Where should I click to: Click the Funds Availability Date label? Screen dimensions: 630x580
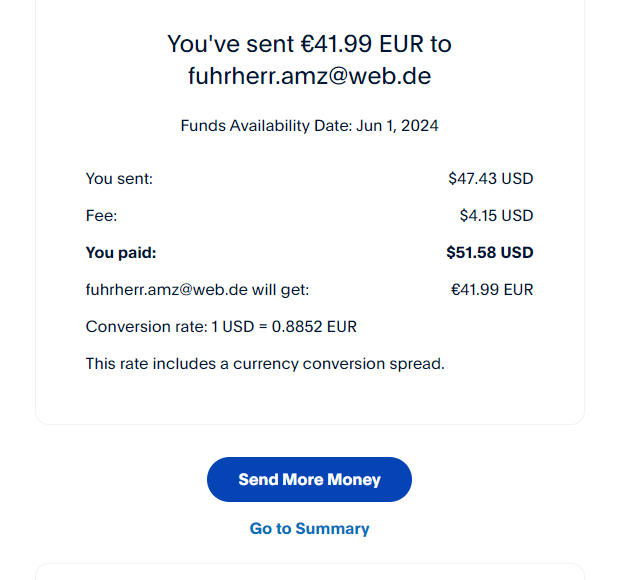click(x=266, y=126)
